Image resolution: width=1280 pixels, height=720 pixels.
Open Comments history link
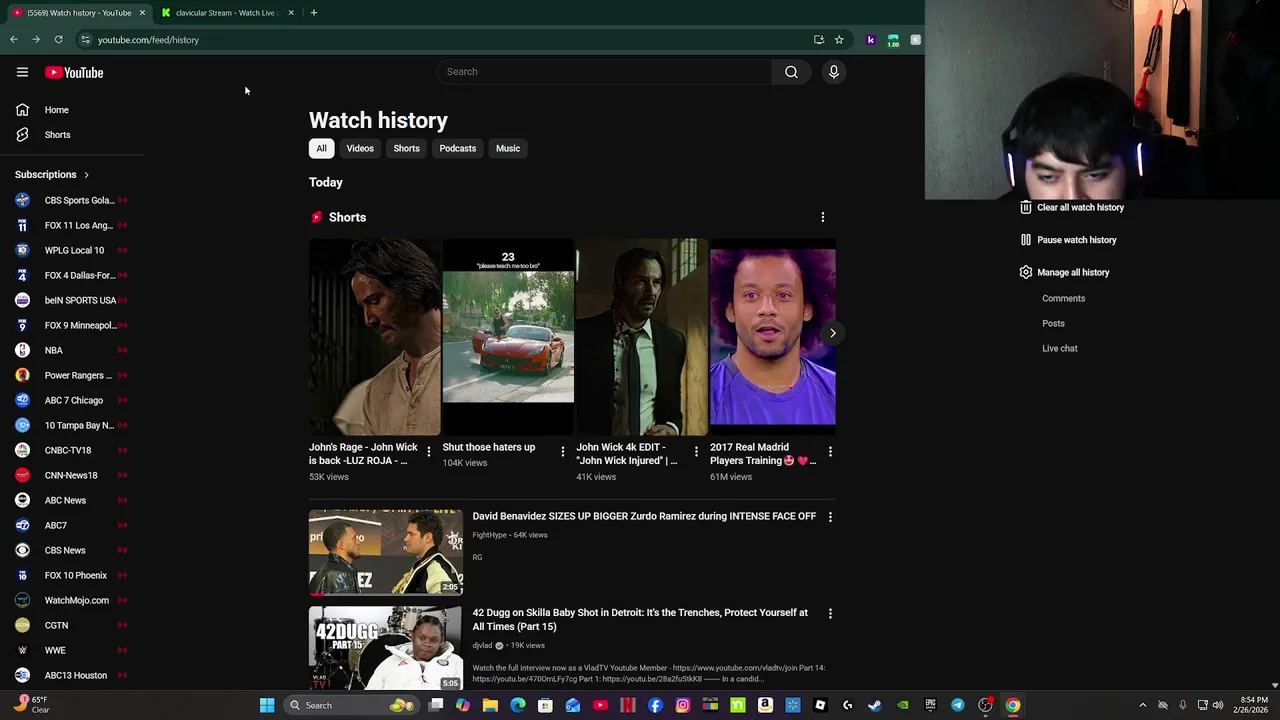click(1063, 298)
